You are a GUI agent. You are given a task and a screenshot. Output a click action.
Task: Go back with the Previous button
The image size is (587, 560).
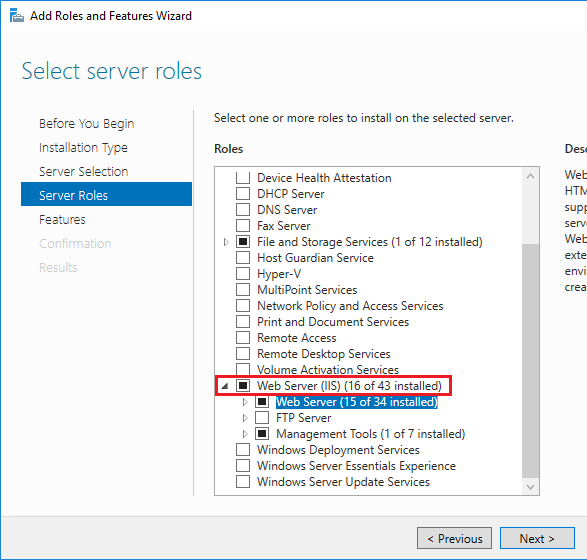454,538
